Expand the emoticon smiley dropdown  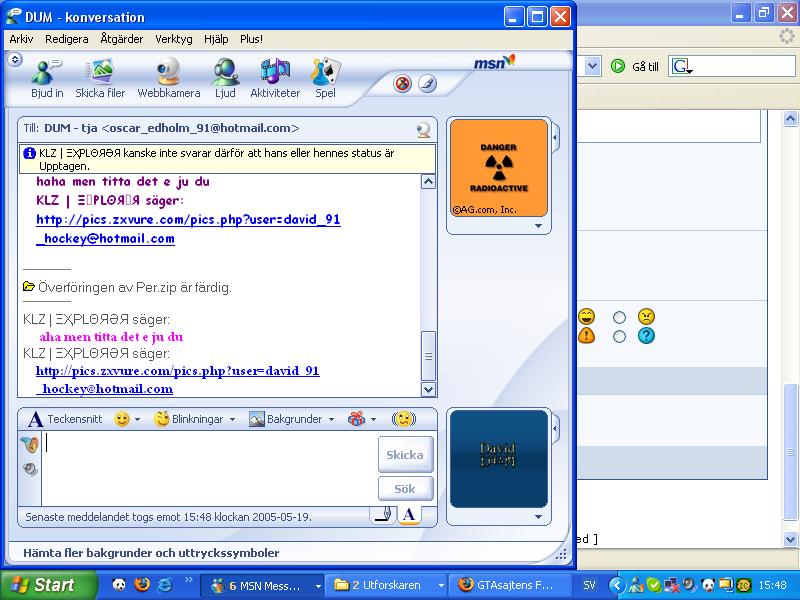[137, 419]
